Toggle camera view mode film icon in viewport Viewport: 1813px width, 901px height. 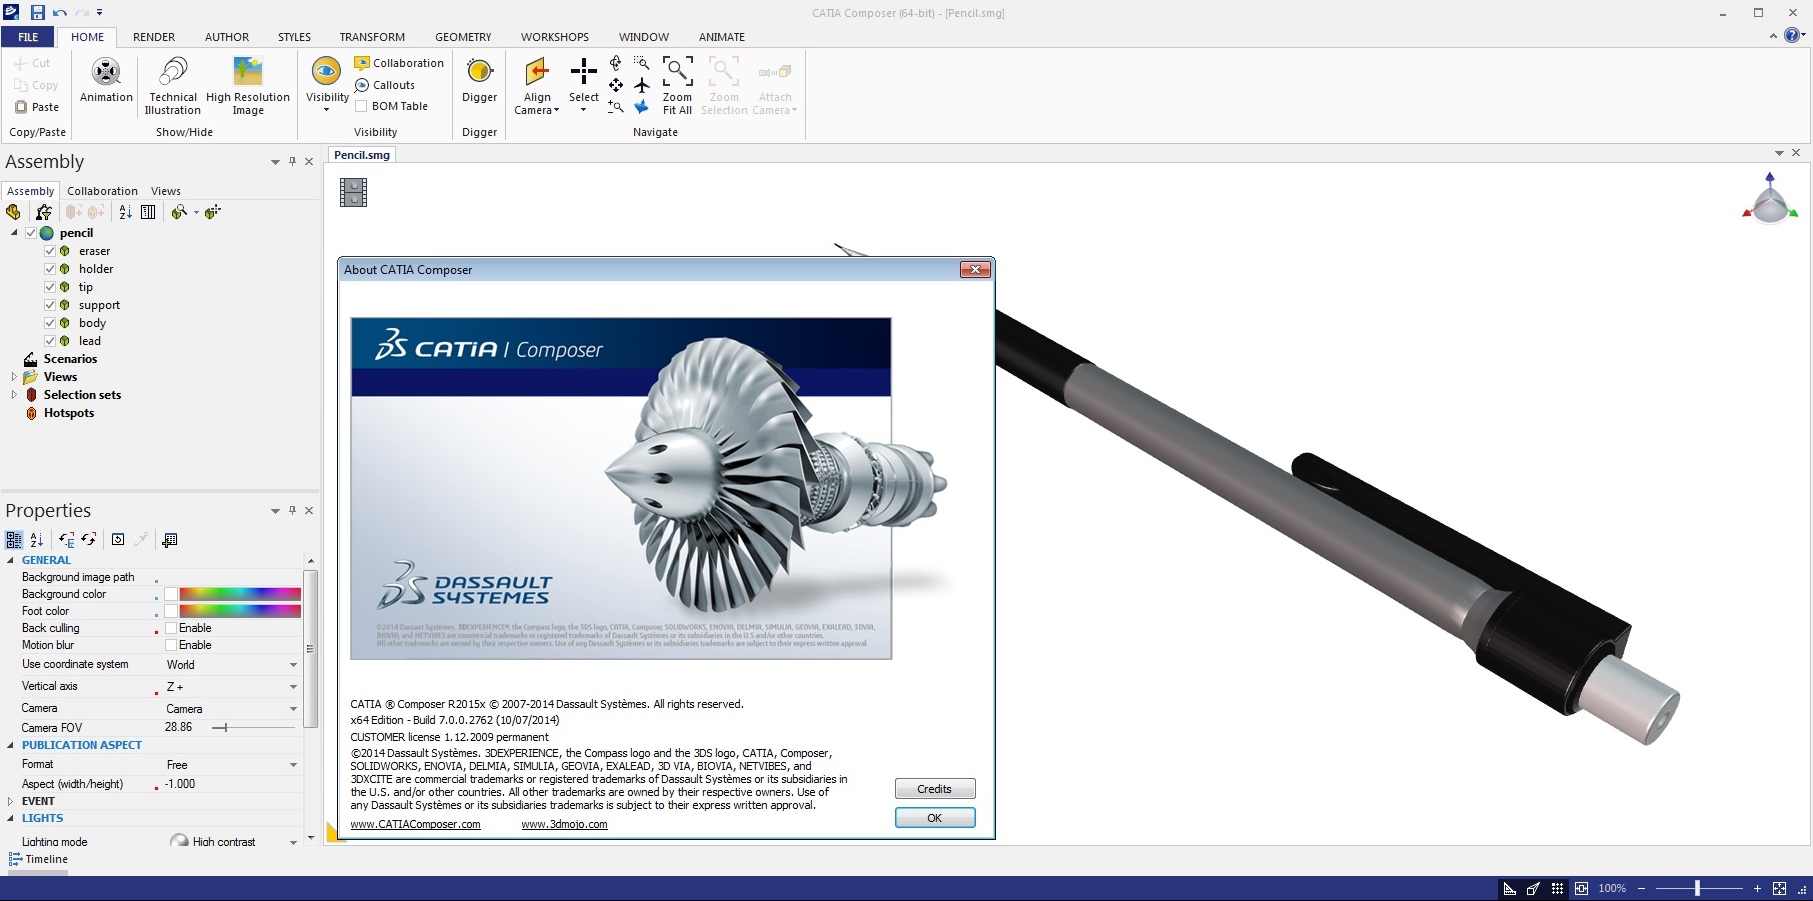353,192
